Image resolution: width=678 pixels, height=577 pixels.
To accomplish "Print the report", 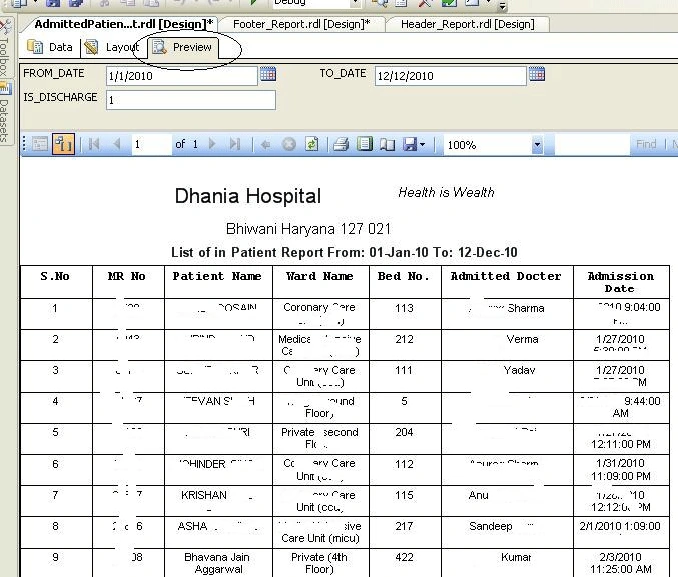I will coord(341,144).
